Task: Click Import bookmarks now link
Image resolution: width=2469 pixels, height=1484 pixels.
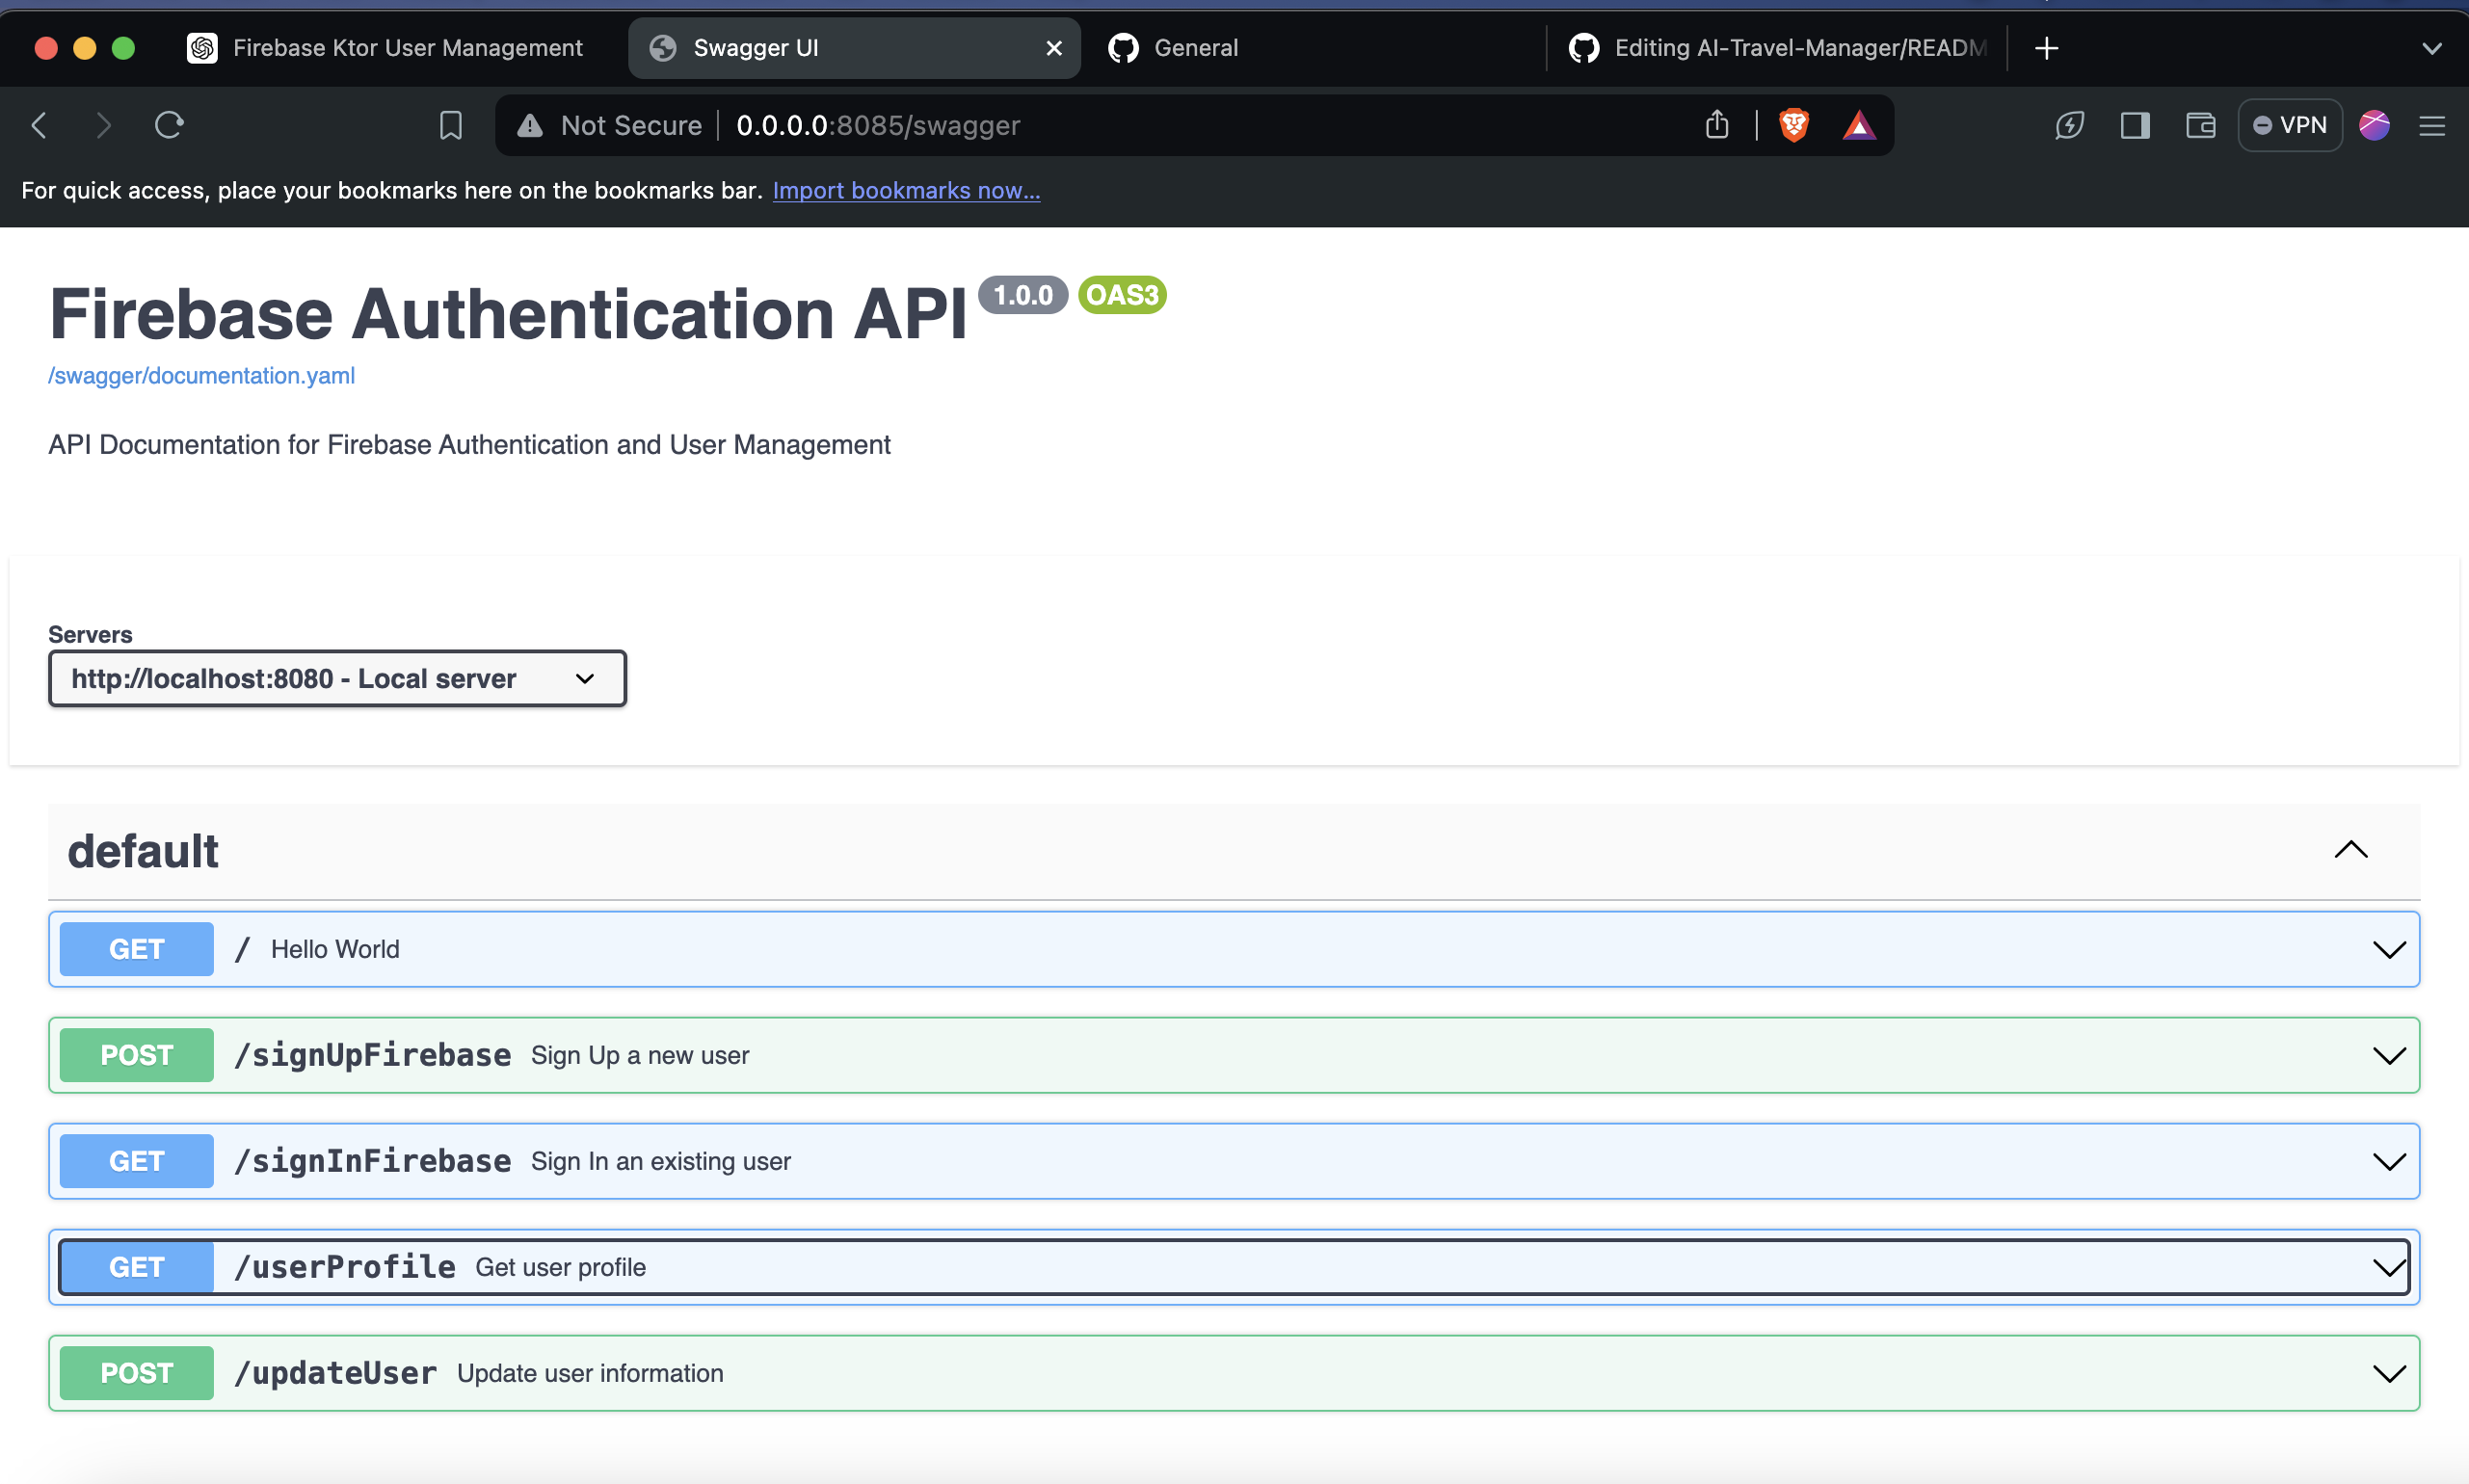Action: tap(906, 190)
